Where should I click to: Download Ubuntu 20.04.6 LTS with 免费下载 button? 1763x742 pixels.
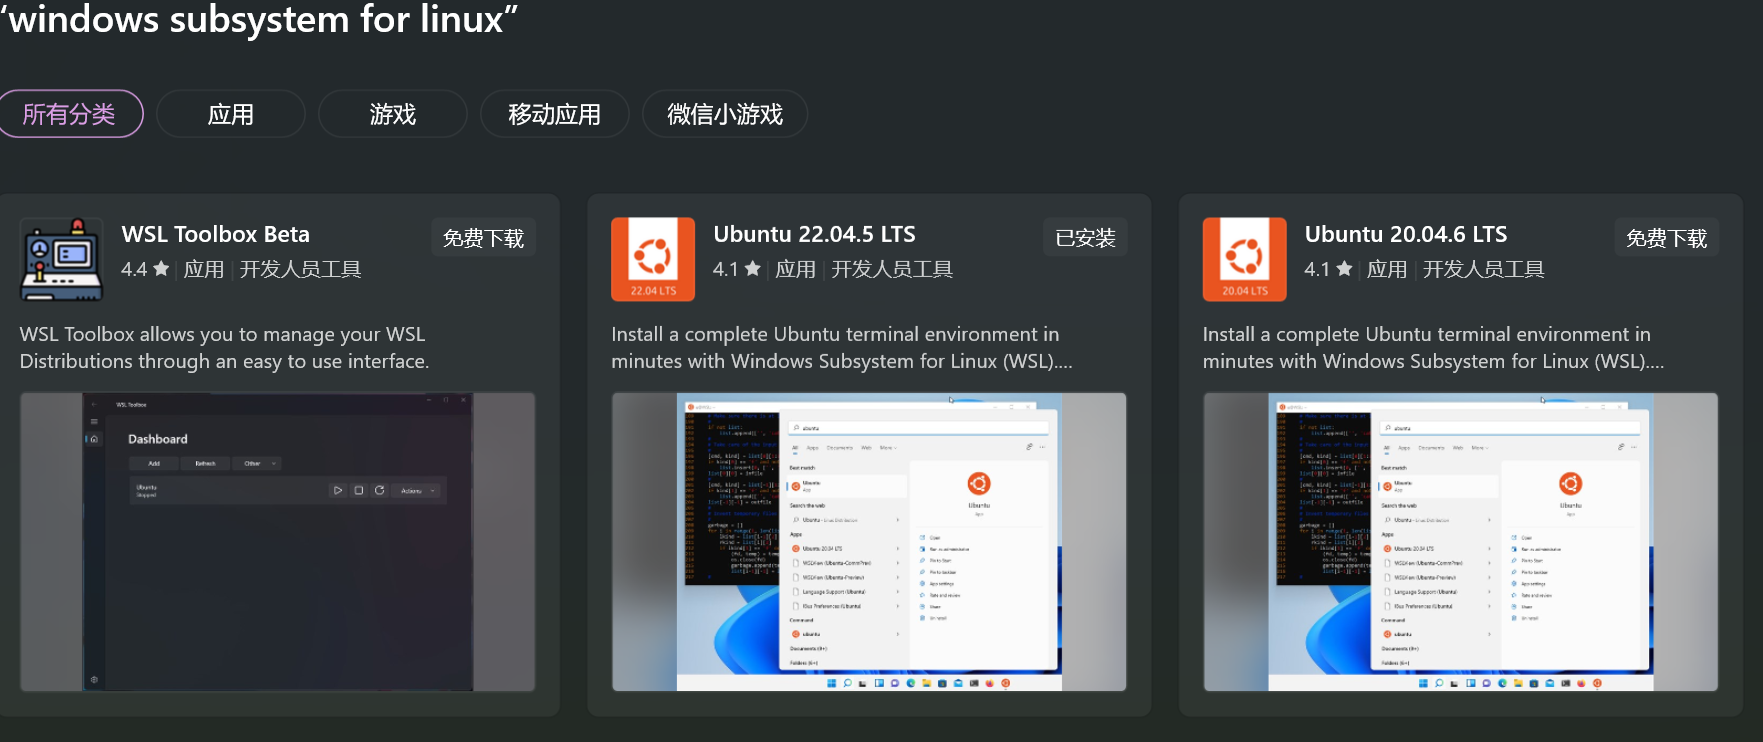[x=1667, y=238]
